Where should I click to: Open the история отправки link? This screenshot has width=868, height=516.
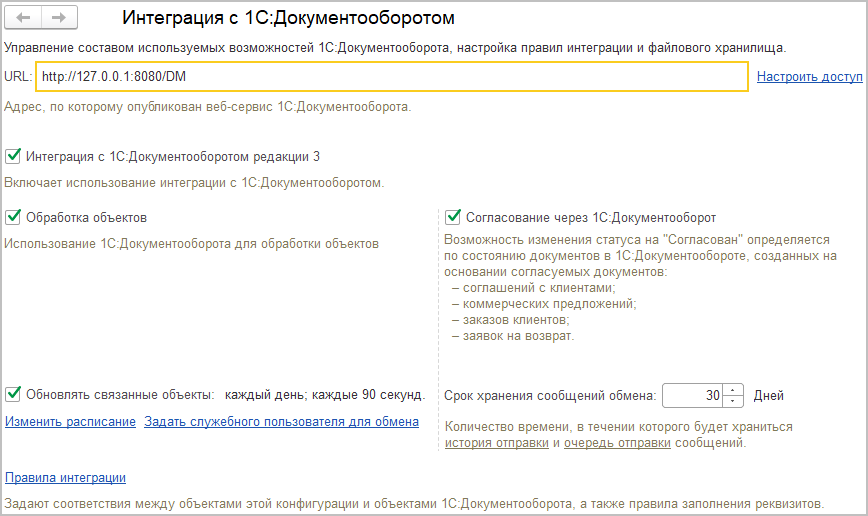(x=497, y=443)
